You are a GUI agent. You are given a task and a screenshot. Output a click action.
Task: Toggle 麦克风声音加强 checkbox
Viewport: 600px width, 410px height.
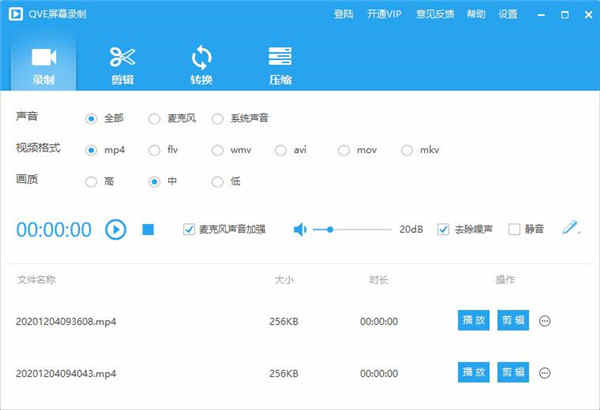189,229
